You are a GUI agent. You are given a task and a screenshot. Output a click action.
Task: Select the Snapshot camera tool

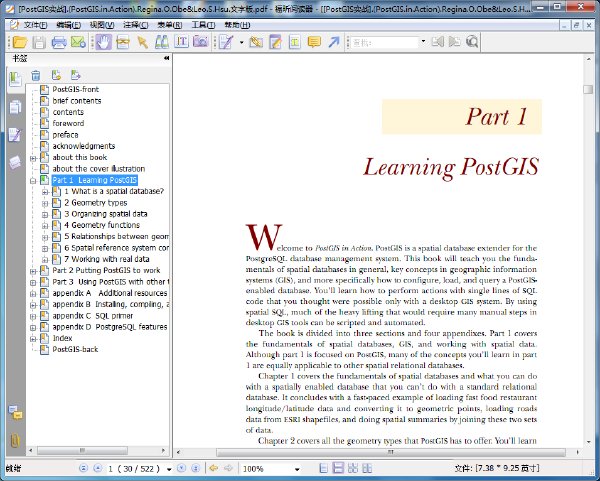coord(201,42)
